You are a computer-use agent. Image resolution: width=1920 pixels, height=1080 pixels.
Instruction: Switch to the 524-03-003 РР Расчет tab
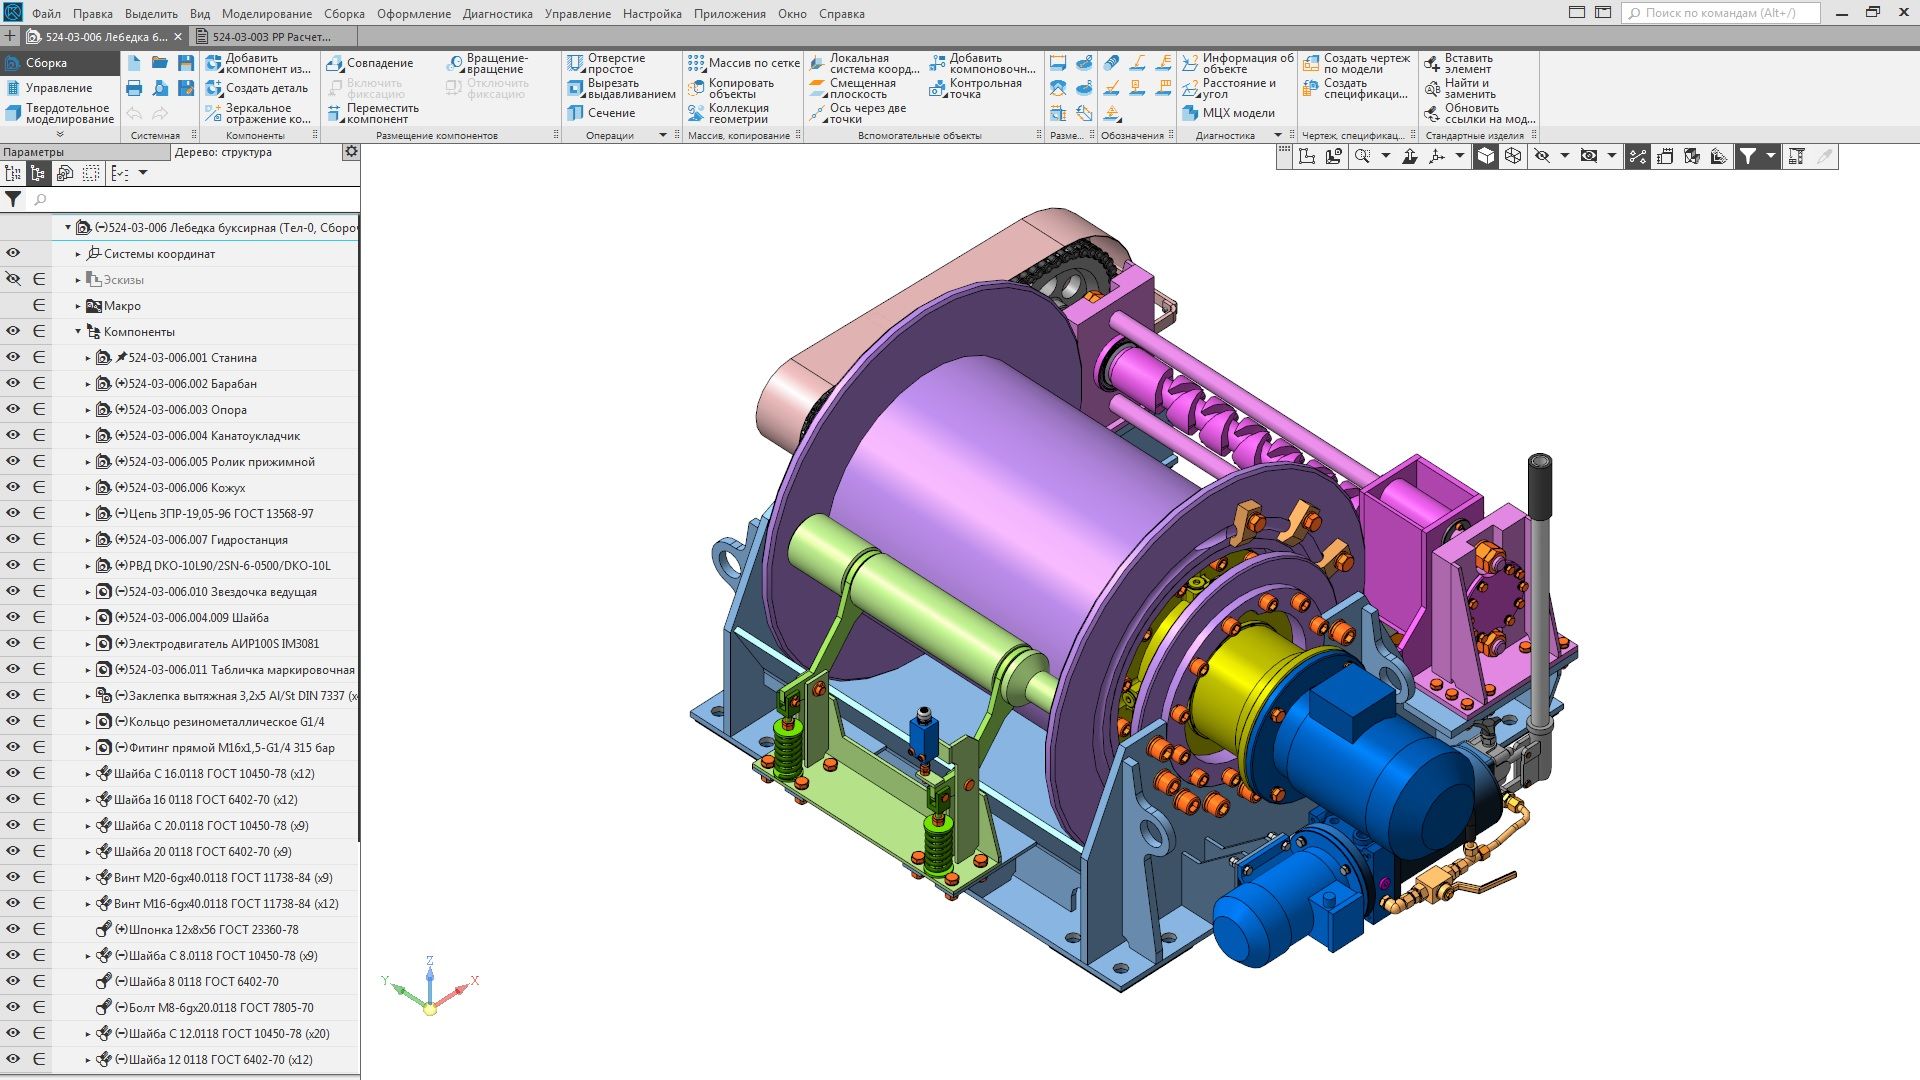(x=270, y=37)
